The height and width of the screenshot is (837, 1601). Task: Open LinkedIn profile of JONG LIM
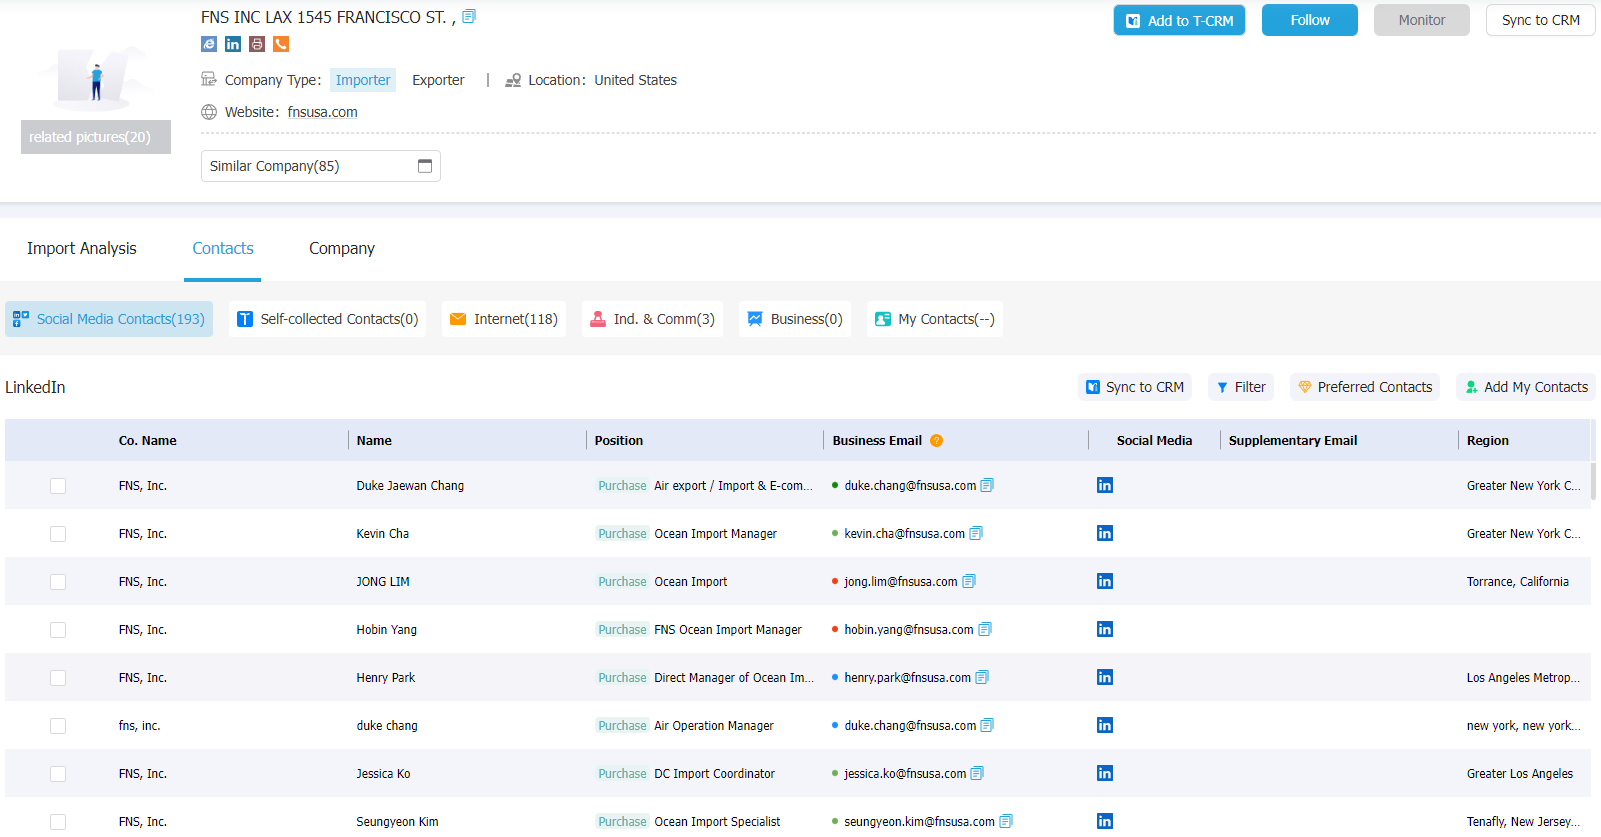coord(1105,581)
